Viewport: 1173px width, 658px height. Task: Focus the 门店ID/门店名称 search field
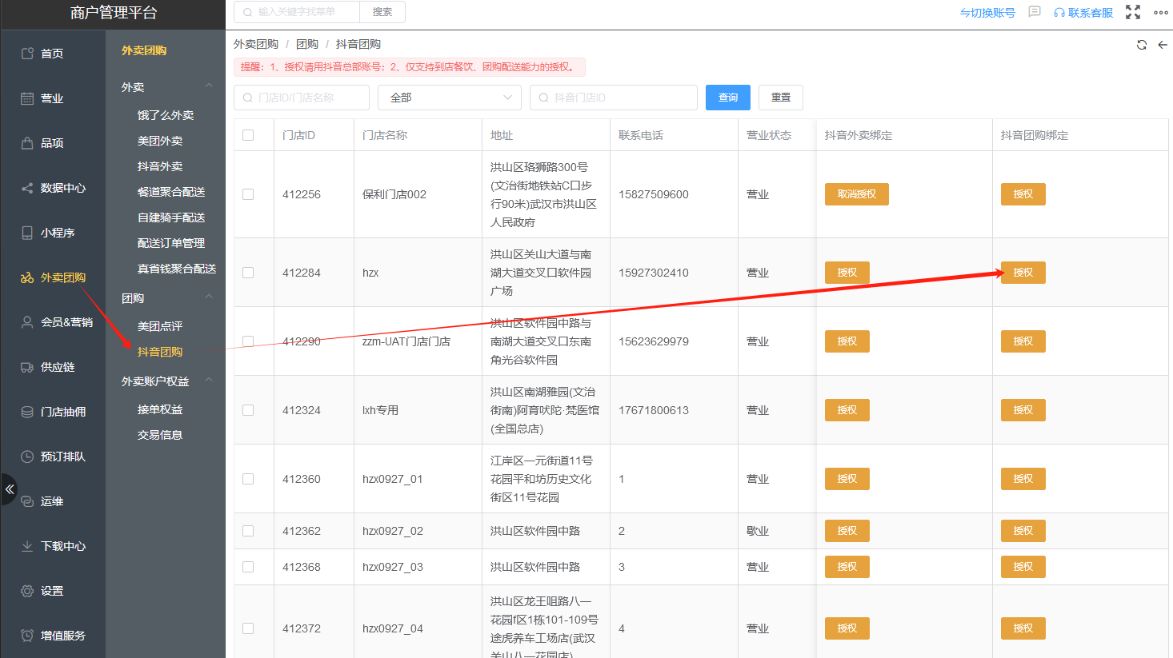[301, 97]
